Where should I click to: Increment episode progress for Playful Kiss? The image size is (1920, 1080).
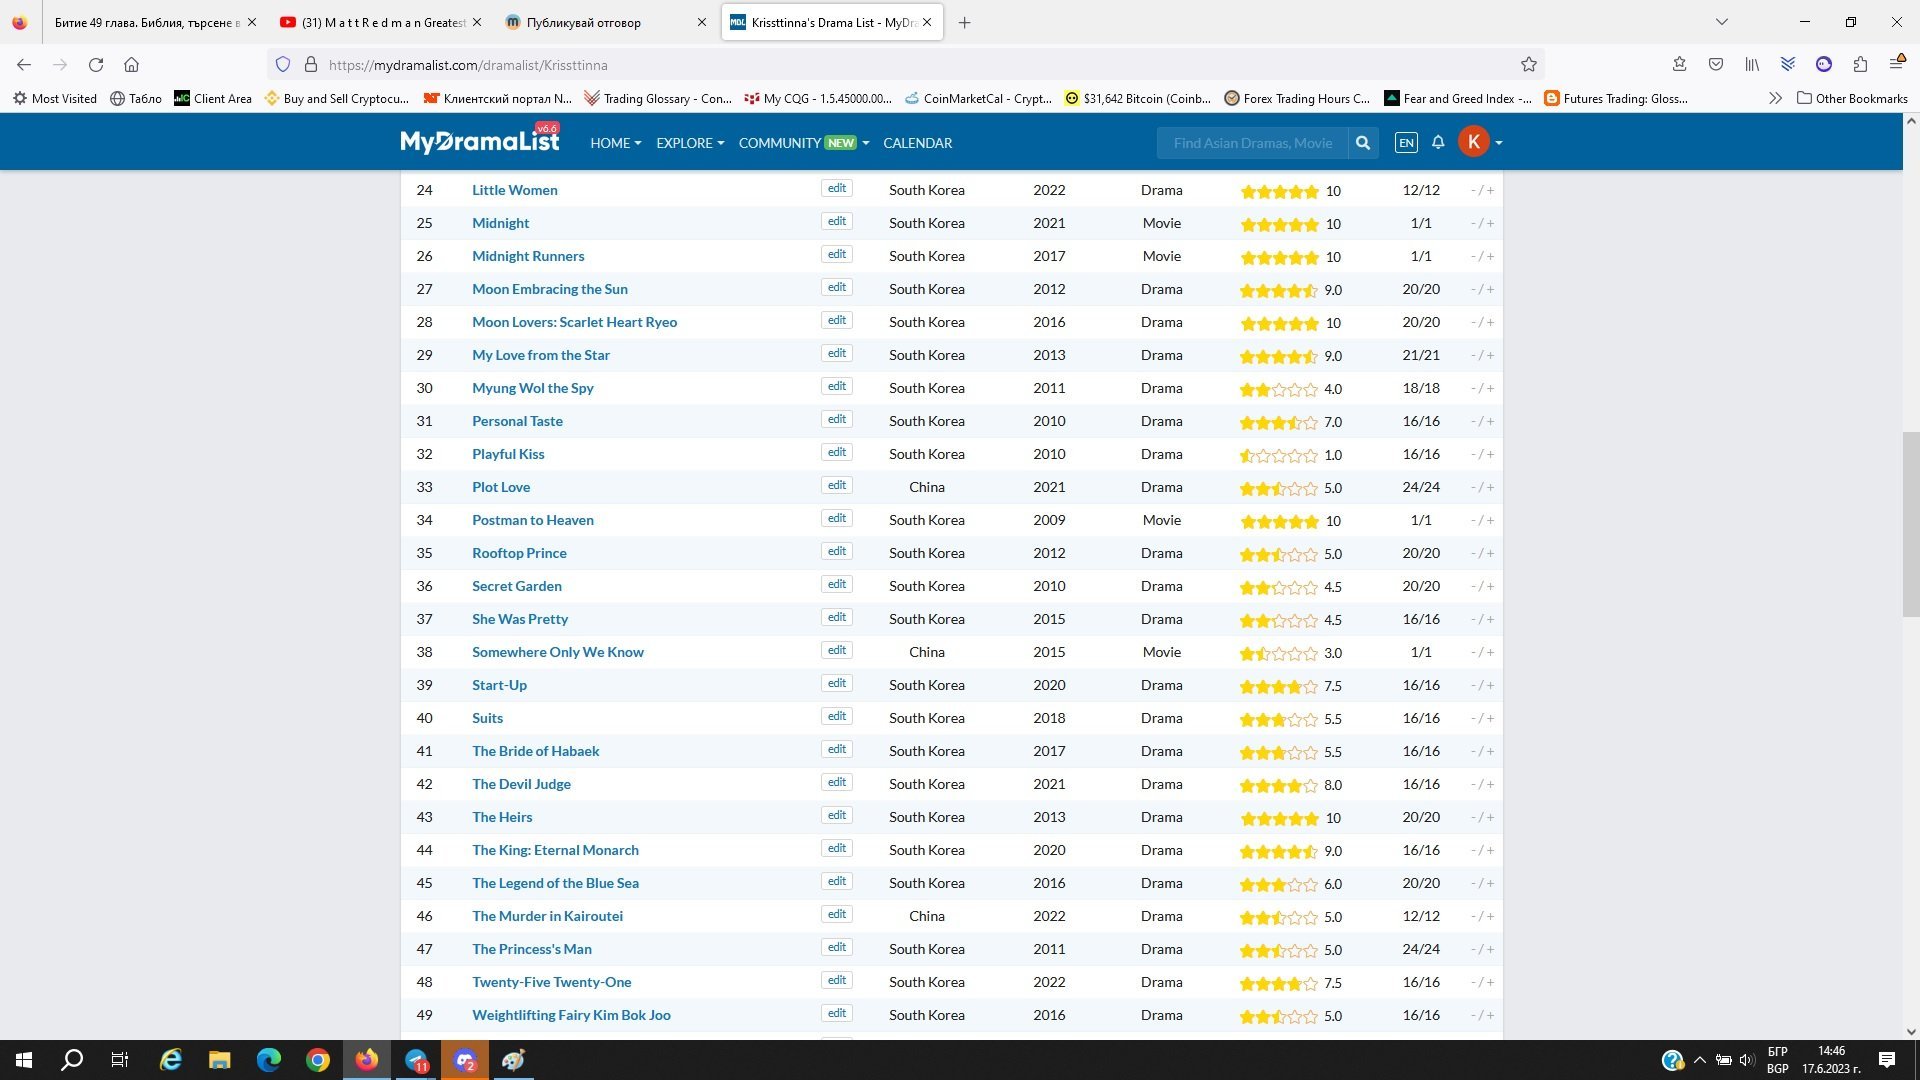click(x=1490, y=454)
